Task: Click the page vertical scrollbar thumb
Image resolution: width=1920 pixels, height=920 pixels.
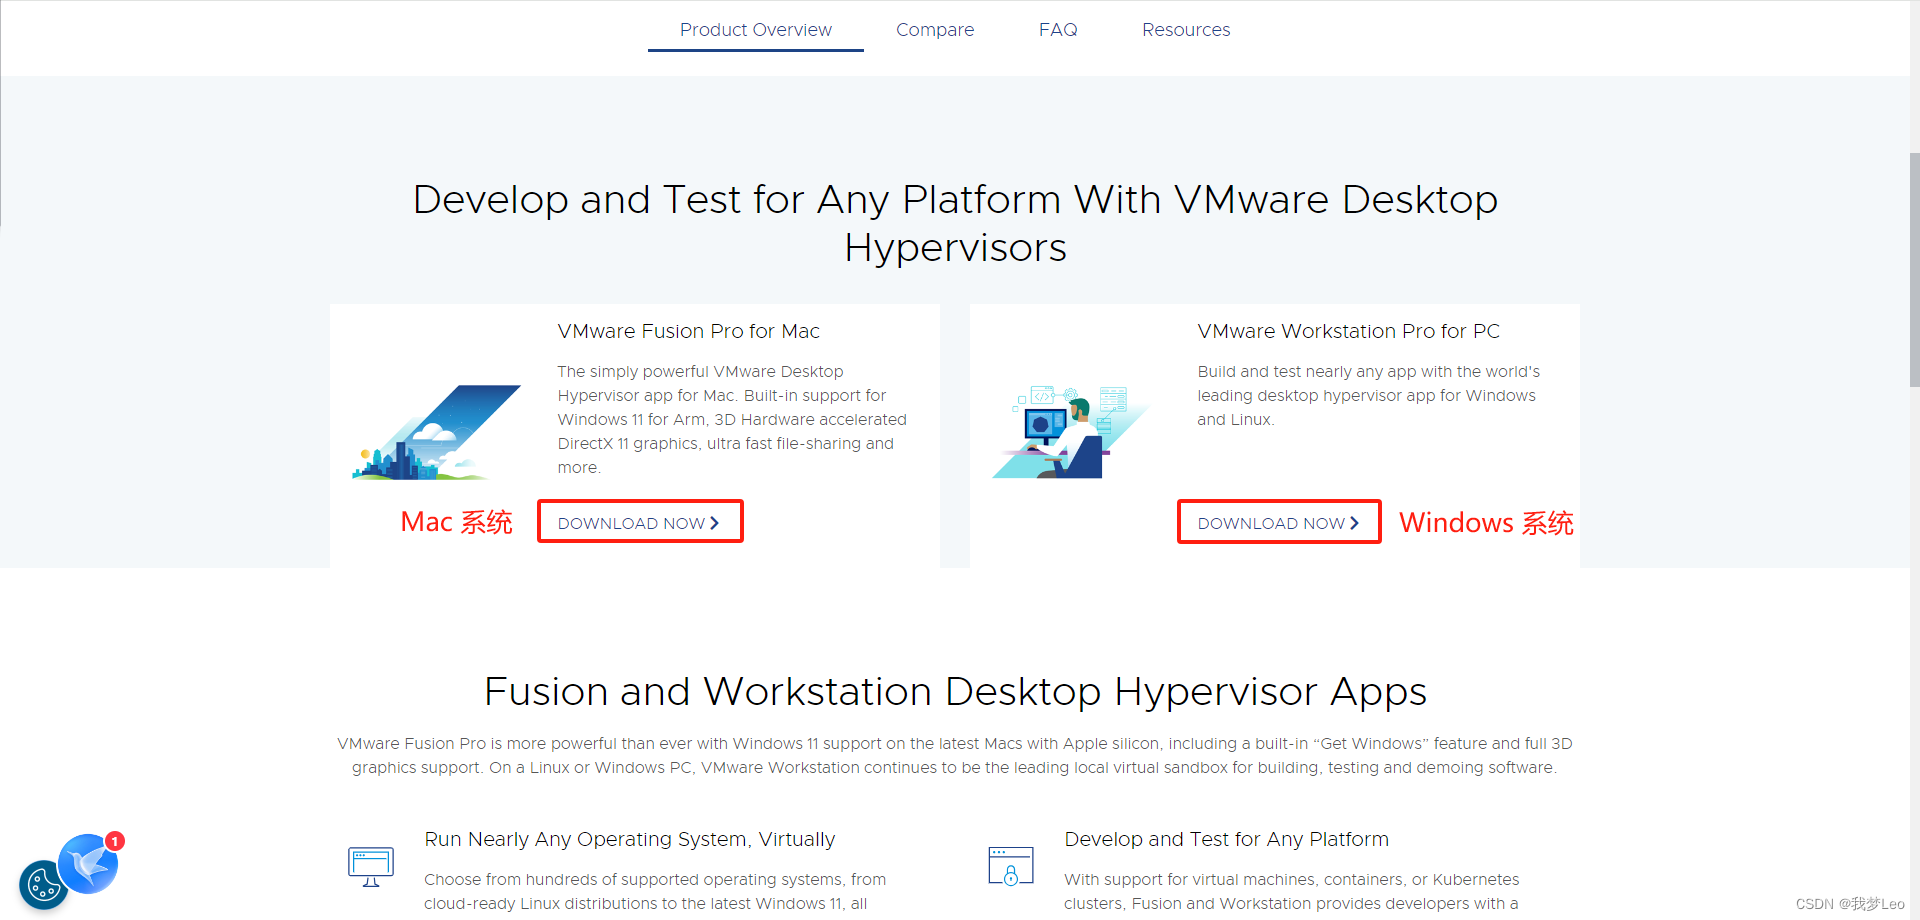Action: click(1914, 270)
